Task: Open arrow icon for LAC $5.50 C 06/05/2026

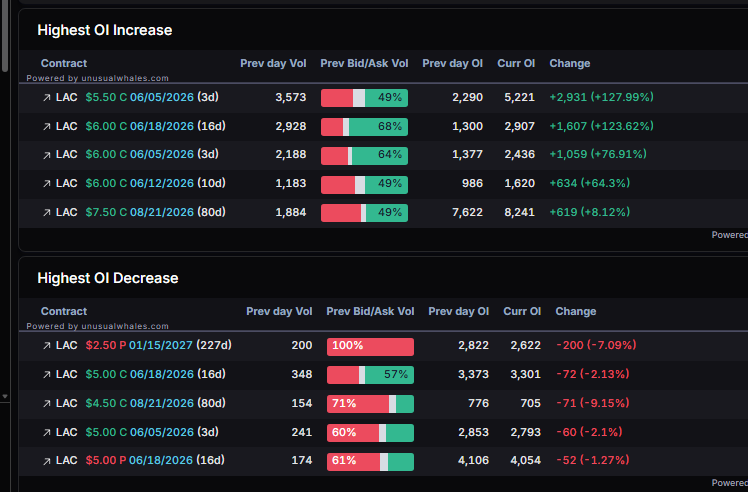Action: pyautogui.click(x=47, y=98)
